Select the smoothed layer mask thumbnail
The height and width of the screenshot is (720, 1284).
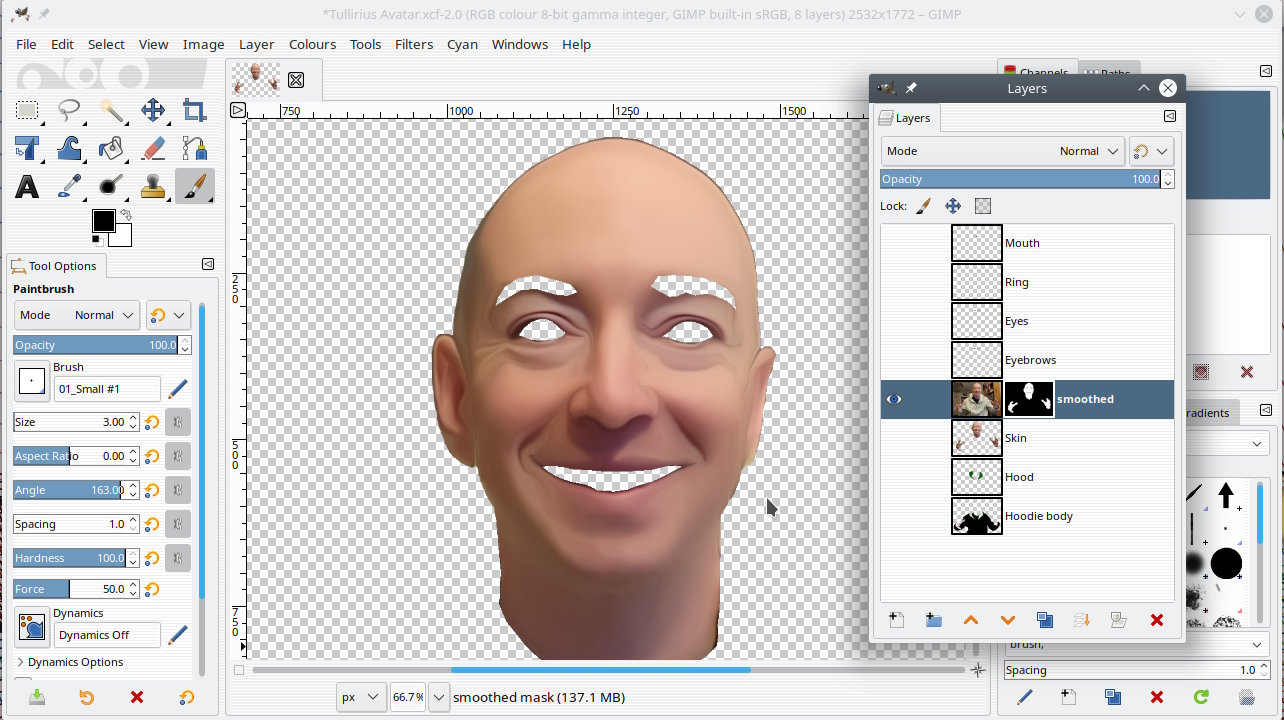[1029, 399]
